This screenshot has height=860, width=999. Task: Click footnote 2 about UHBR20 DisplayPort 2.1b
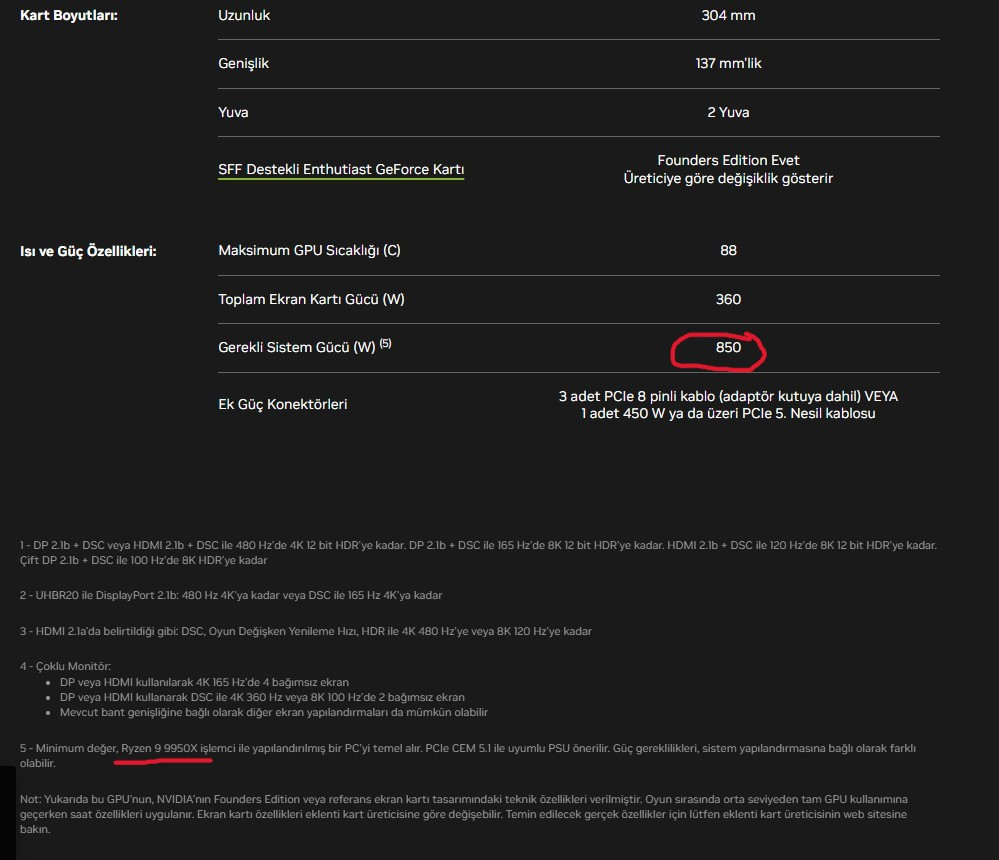(231, 595)
